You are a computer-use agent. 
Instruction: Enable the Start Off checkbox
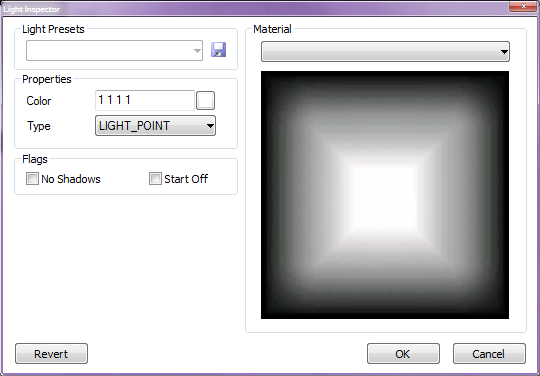pos(155,179)
